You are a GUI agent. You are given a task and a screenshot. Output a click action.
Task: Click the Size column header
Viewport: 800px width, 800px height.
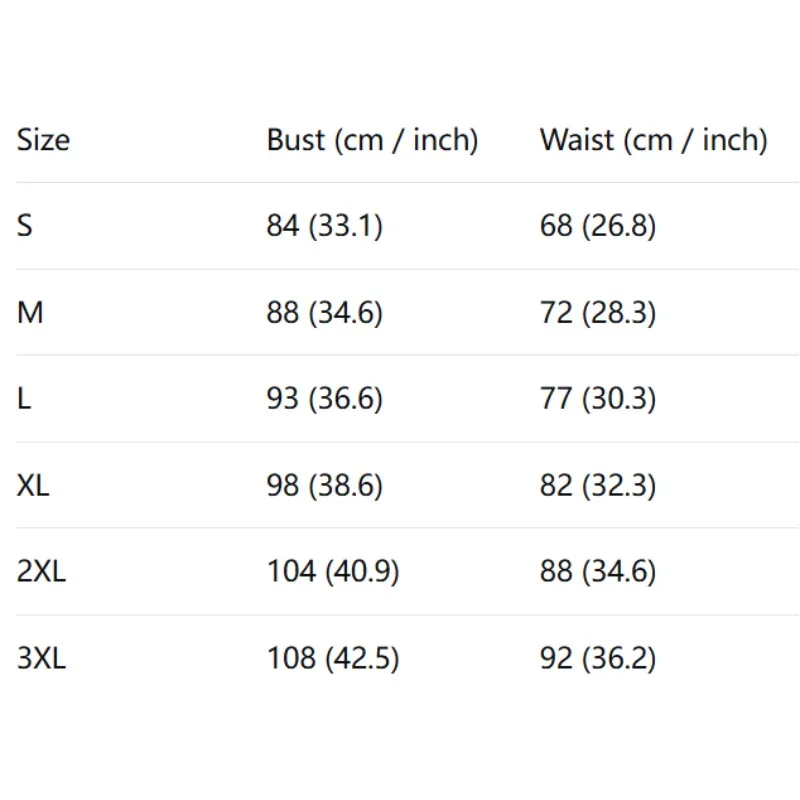click(43, 140)
